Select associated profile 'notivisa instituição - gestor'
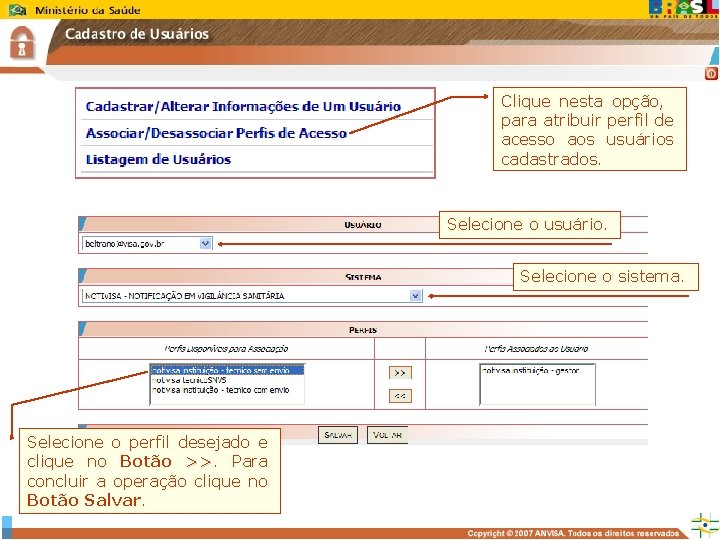720x540 pixels. (x=530, y=370)
